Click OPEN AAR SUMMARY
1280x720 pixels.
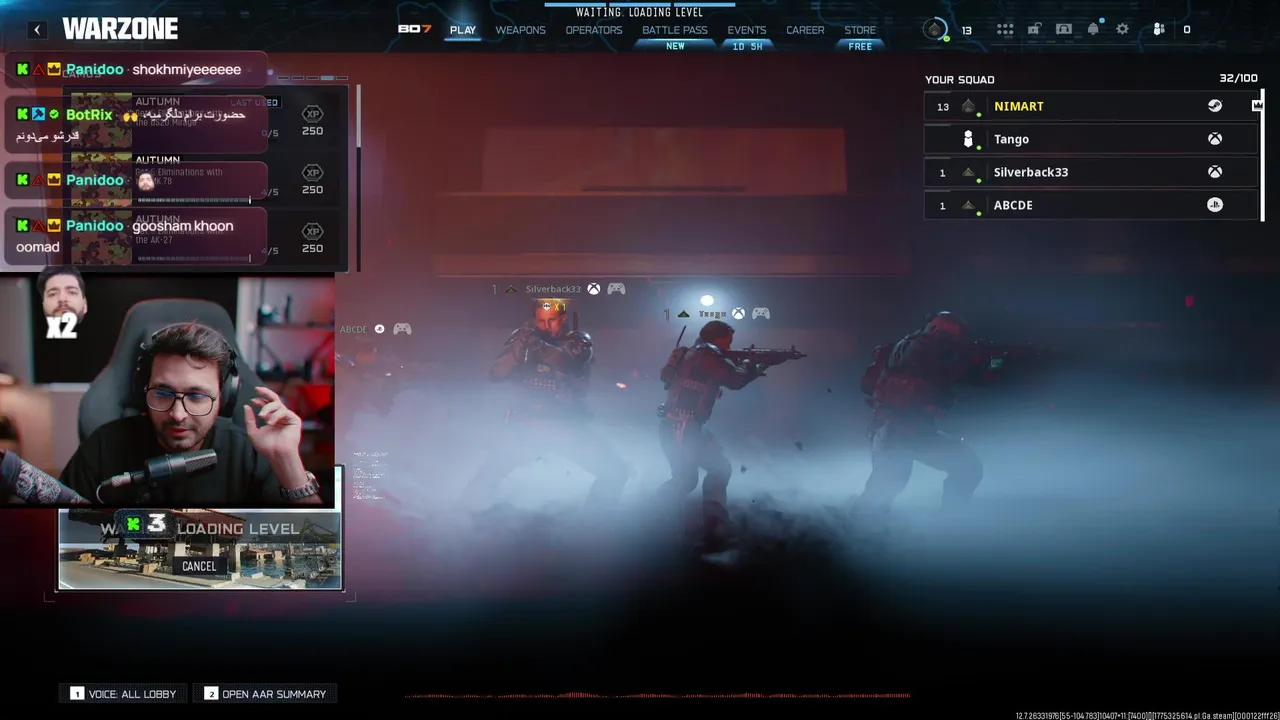tap(265, 693)
